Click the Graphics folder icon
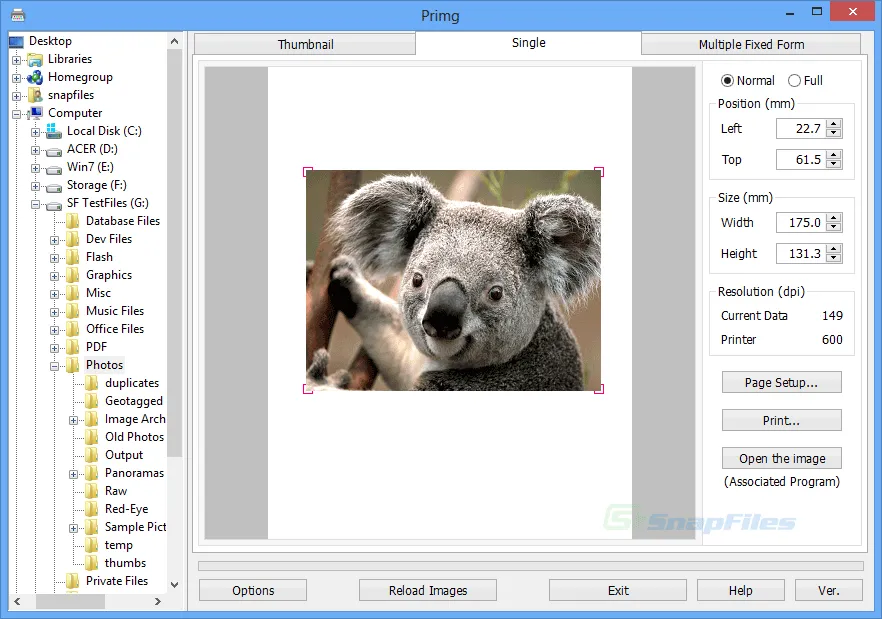The width and height of the screenshot is (882, 619). (73, 275)
